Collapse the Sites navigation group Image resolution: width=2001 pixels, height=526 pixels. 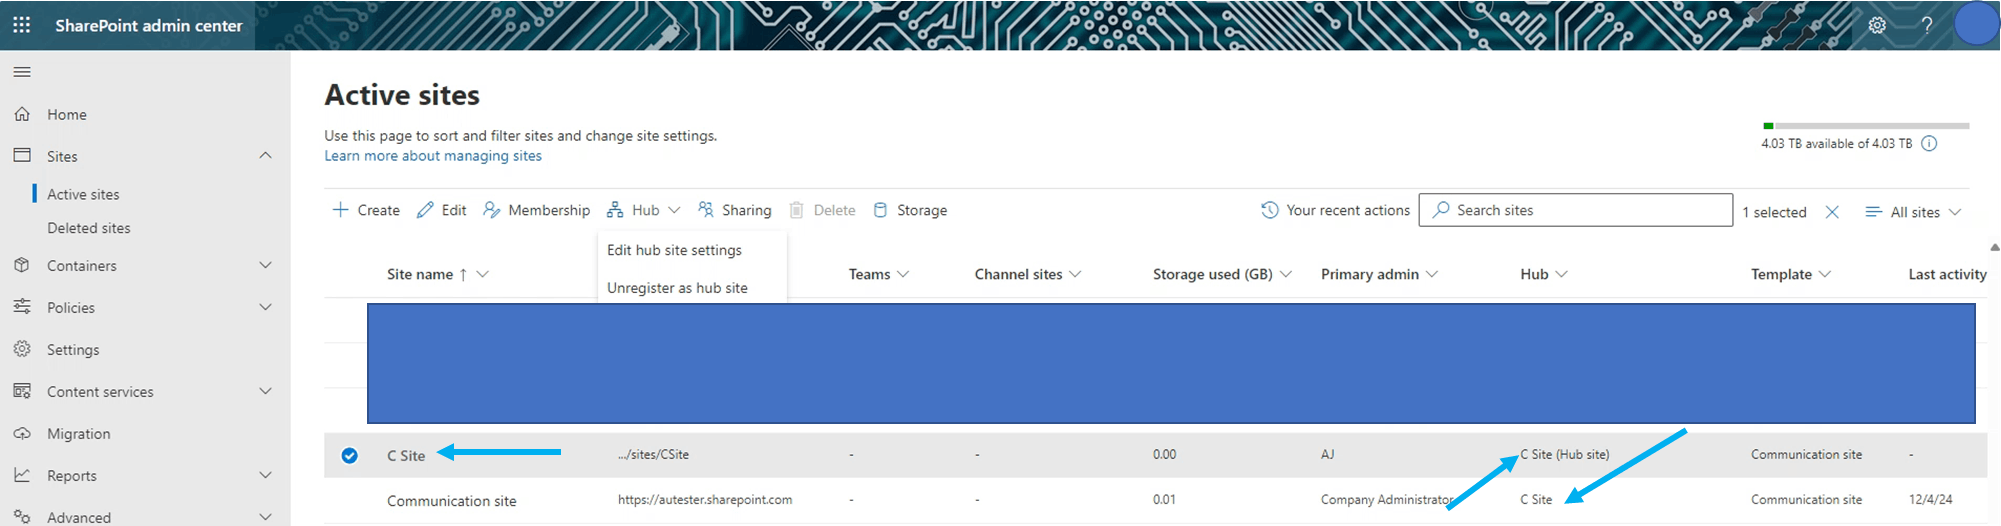click(x=265, y=155)
